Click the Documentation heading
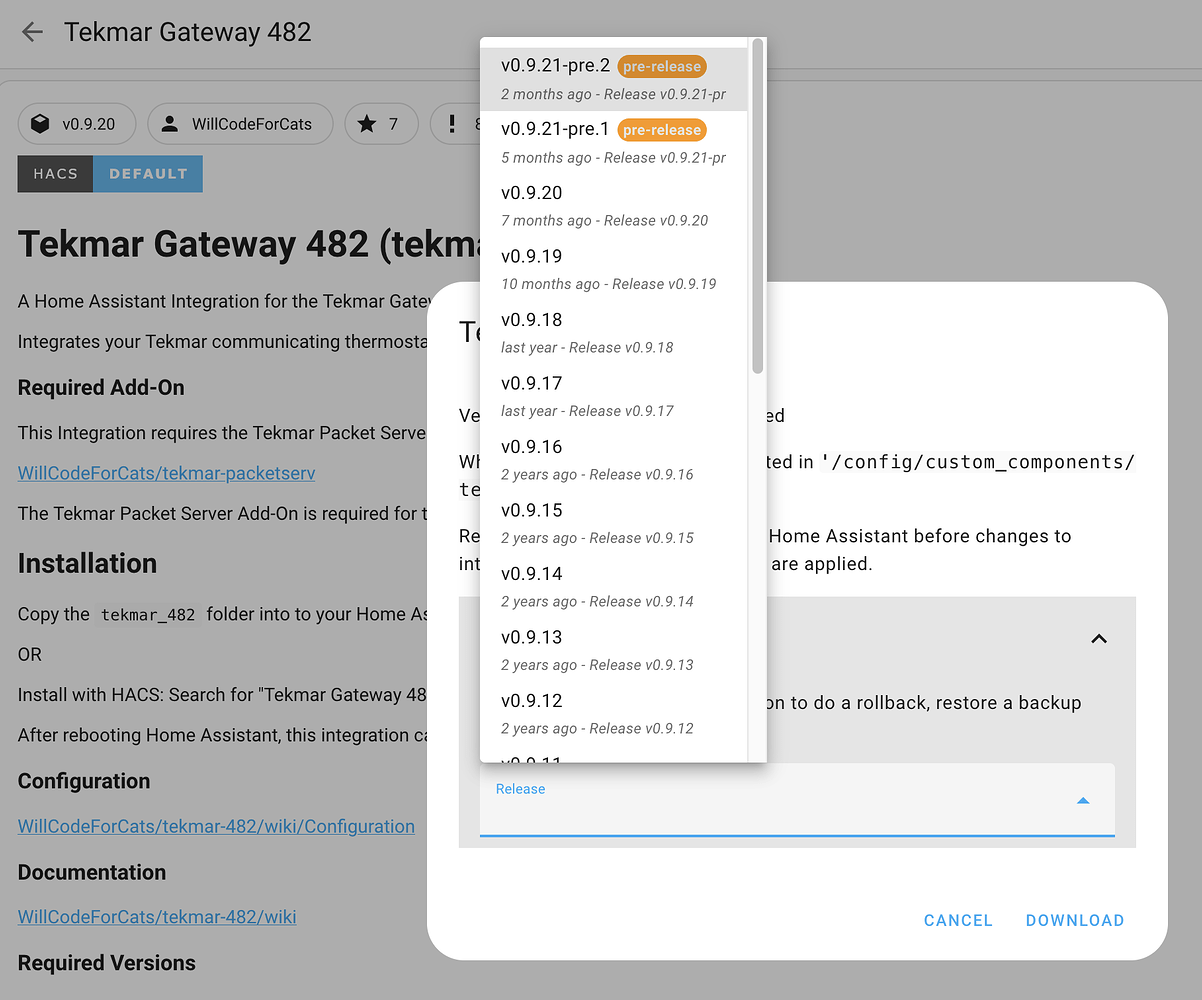This screenshot has width=1202, height=1000. click(92, 872)
